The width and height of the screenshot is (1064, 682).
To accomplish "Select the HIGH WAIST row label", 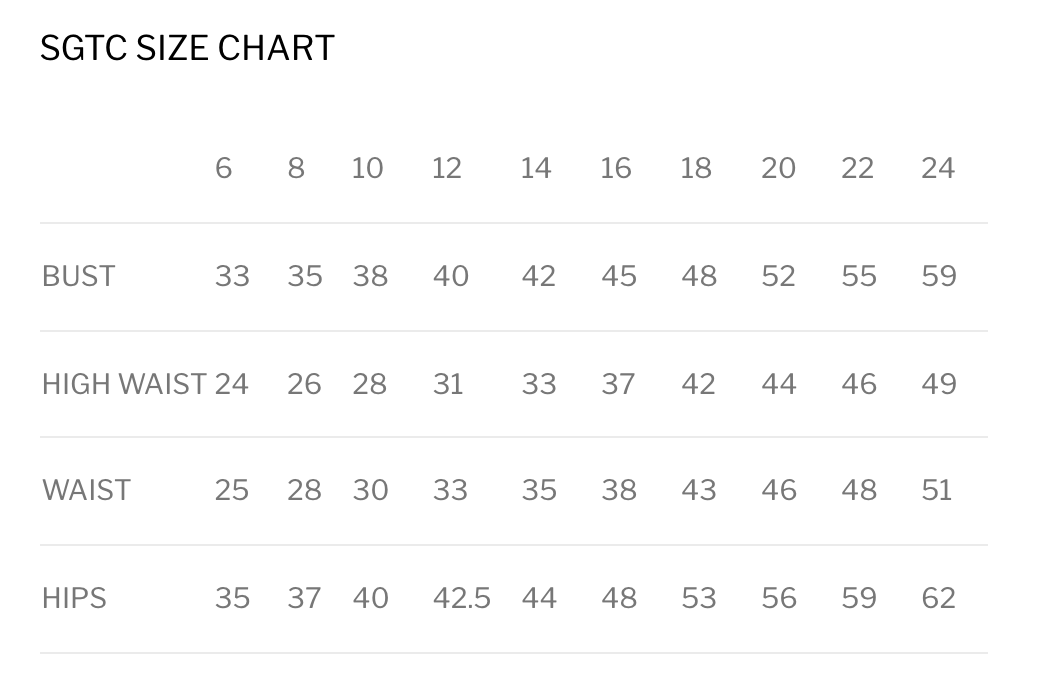I will [x=124, y=384].
